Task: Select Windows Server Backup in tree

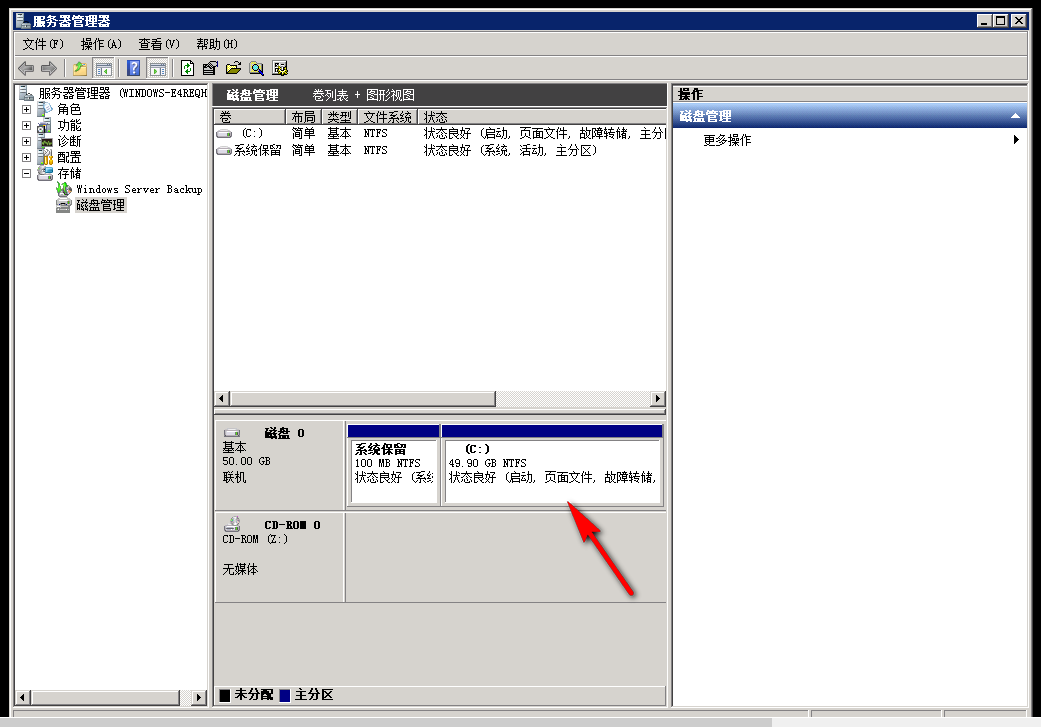Action: coord(139,189)
